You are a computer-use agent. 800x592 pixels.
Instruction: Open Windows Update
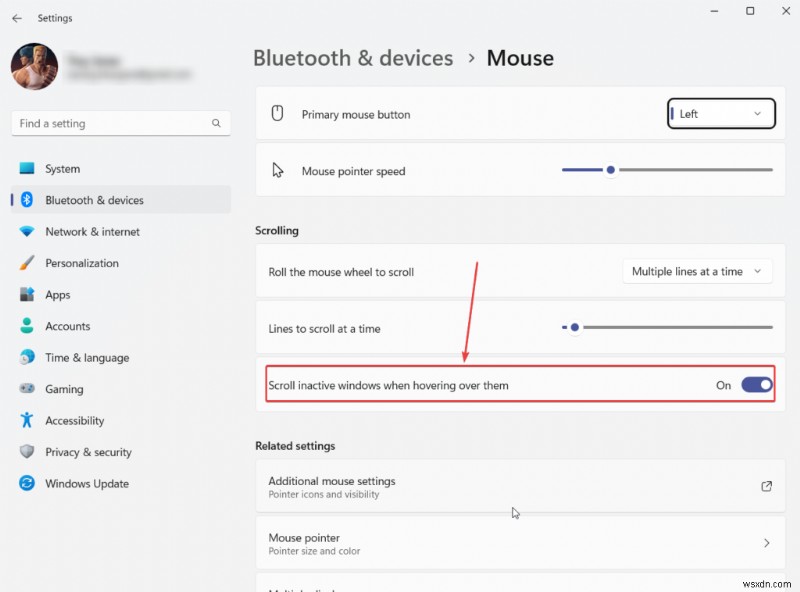[86, 483]
